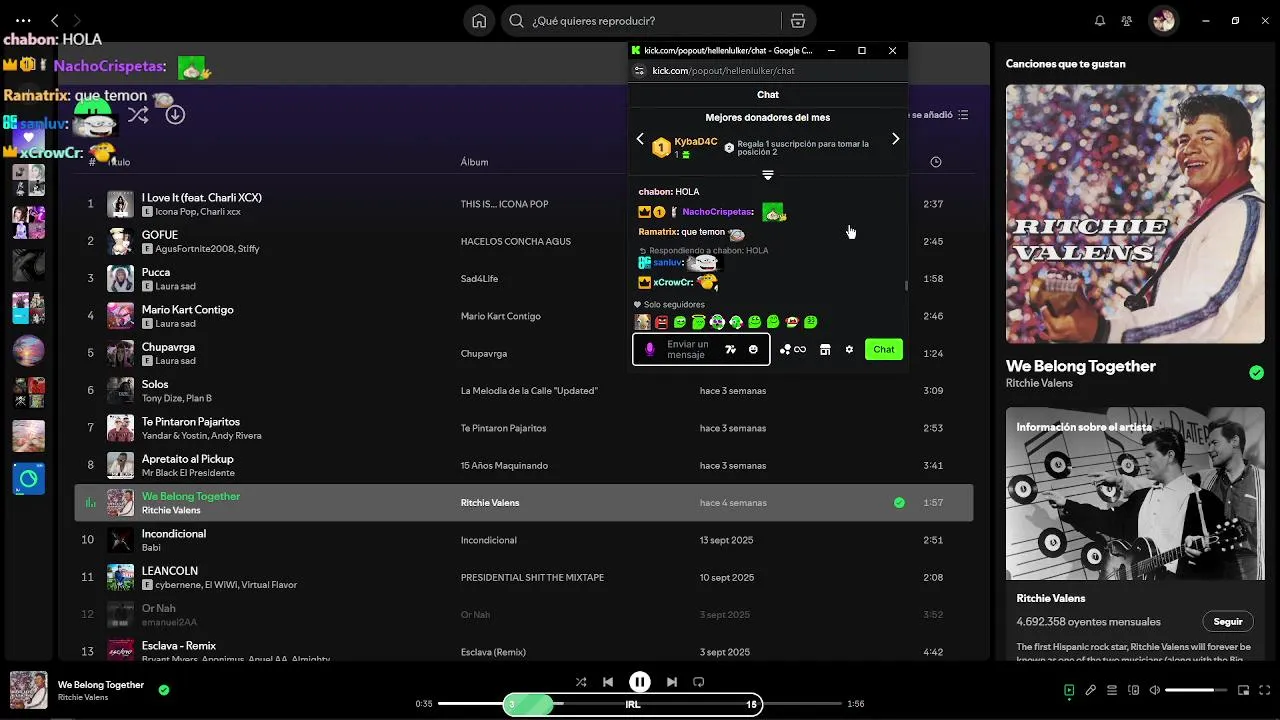Screen dimensions: 1280x720
Task: Click the Ritchie Valens album cover art
Action: [x=1135, y=213]
